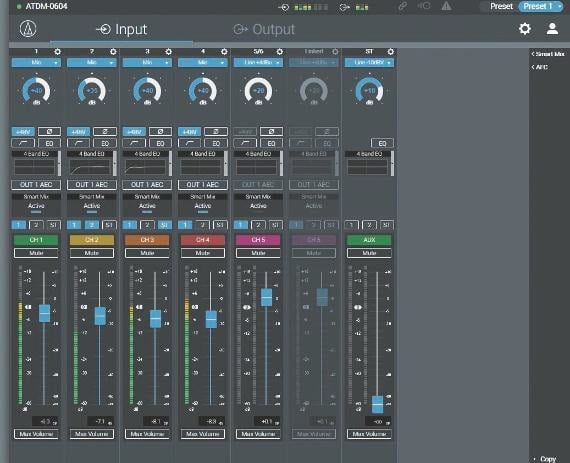Click the output level meter icon in top bar
Viewport: 570px width, 463px height.
pos(344,7)
